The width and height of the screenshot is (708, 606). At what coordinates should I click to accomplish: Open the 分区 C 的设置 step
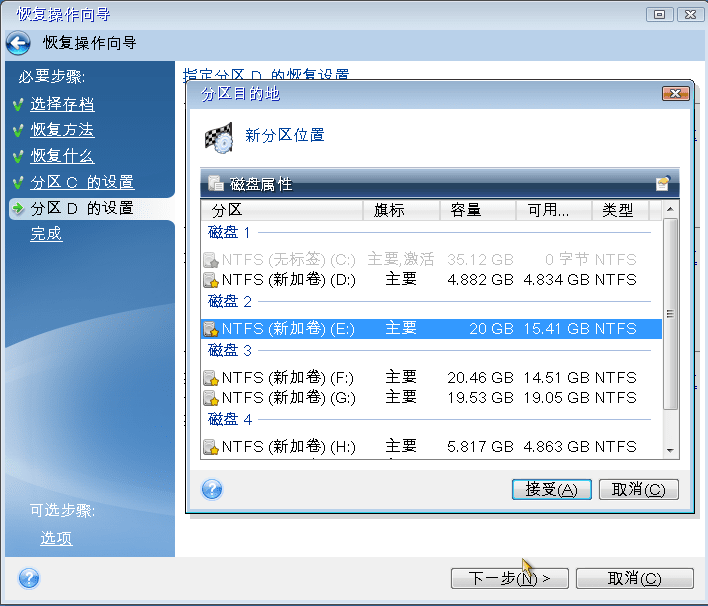point(81,182)
